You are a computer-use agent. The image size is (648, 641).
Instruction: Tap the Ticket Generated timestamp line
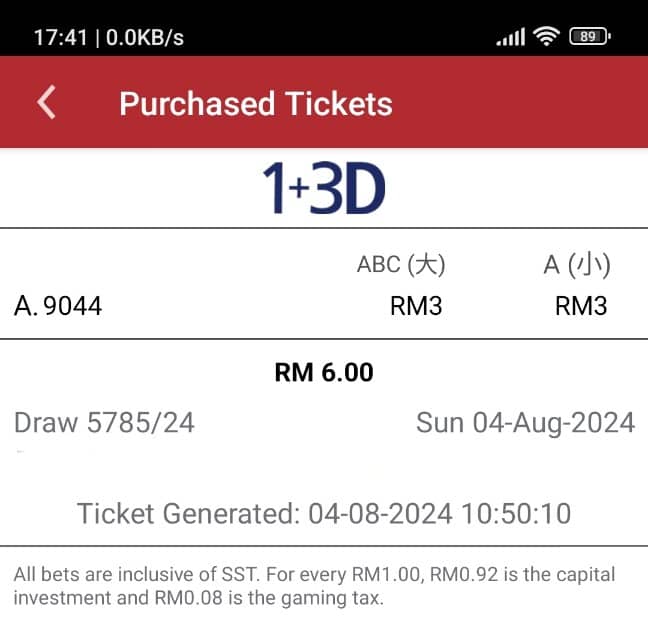tap(324, 513)
